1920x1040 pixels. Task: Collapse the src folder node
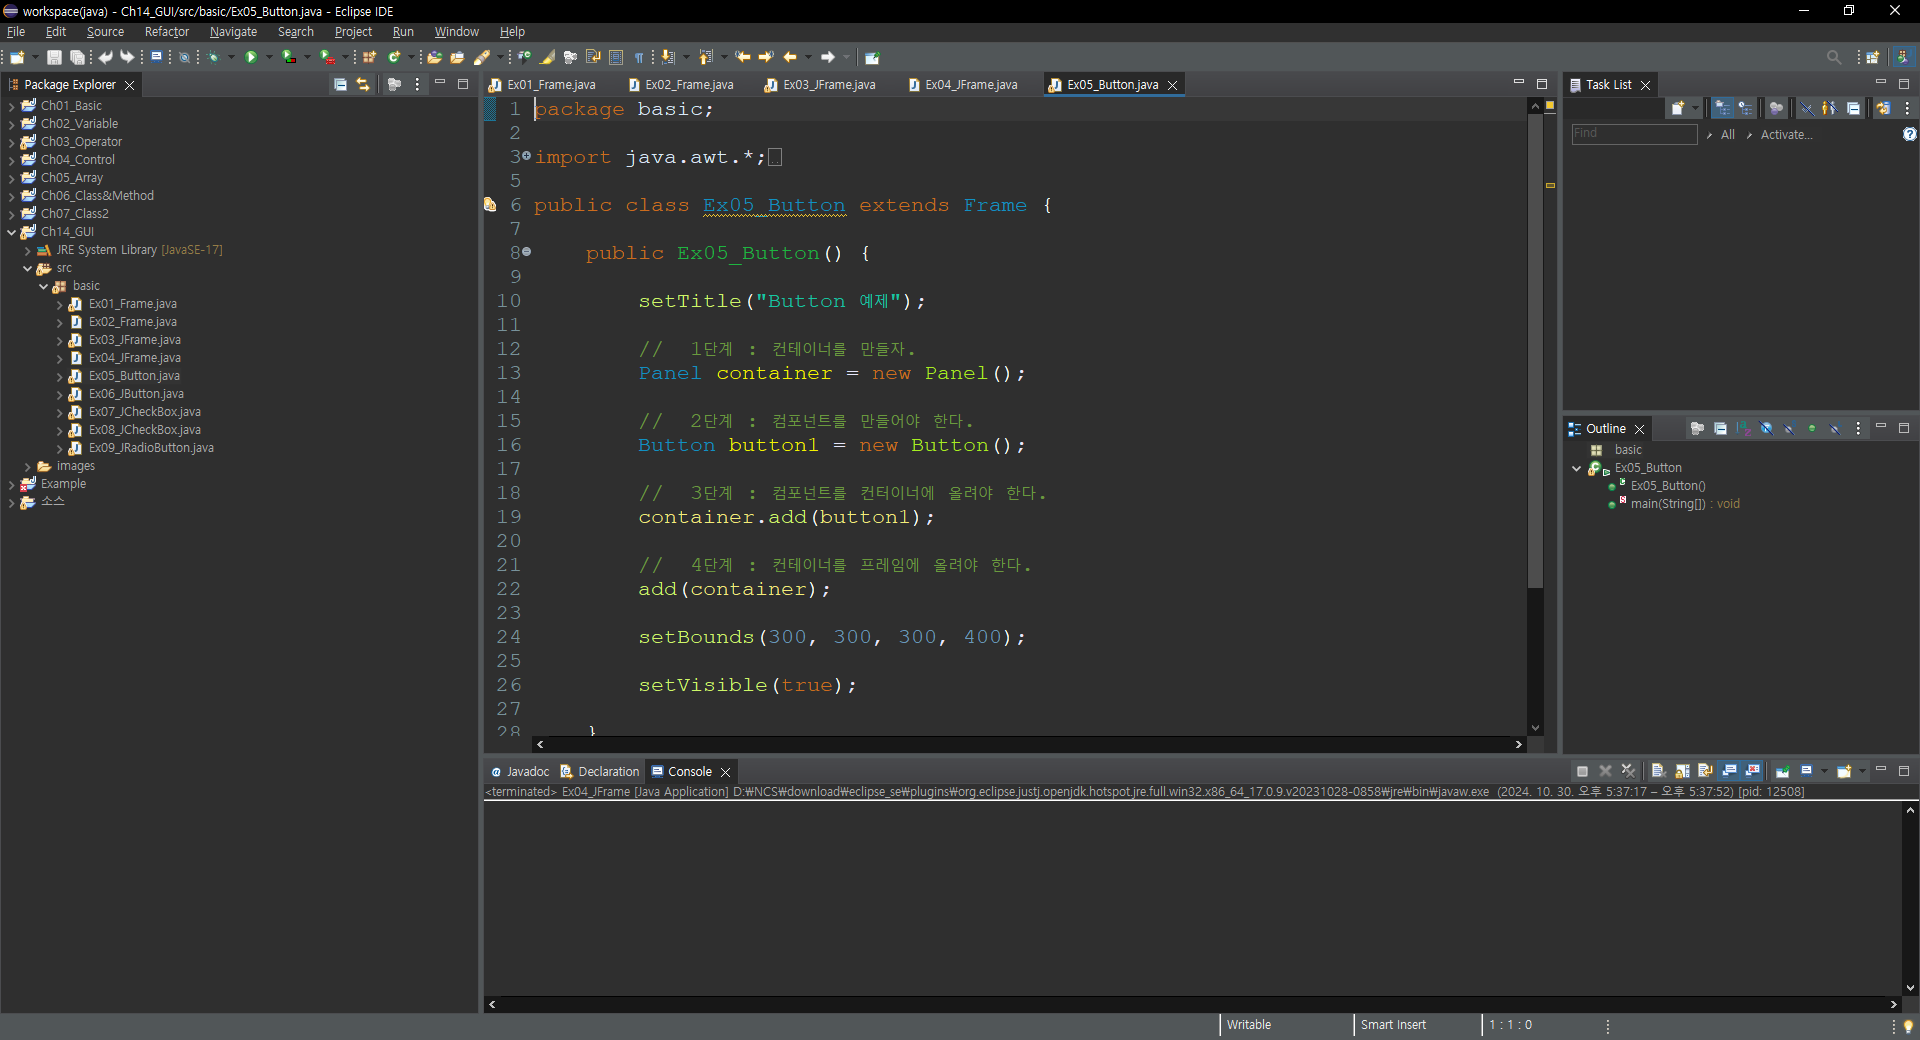pos(27,268)
